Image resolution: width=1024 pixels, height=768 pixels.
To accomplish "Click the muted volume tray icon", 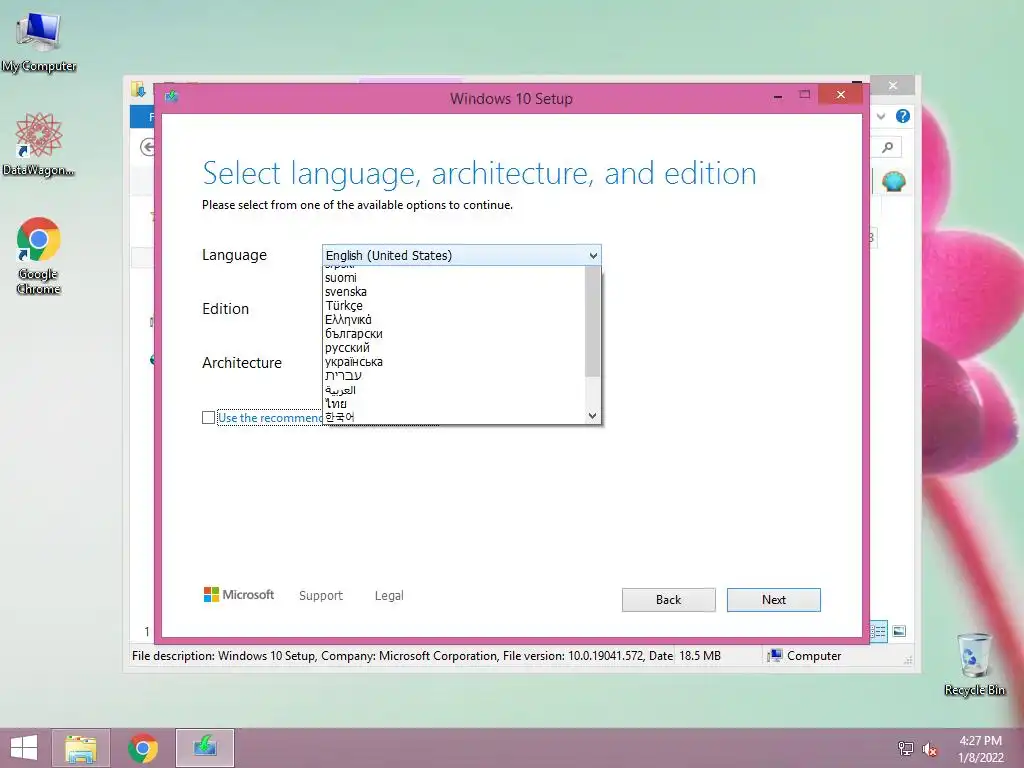I will (x=929, y=749).
